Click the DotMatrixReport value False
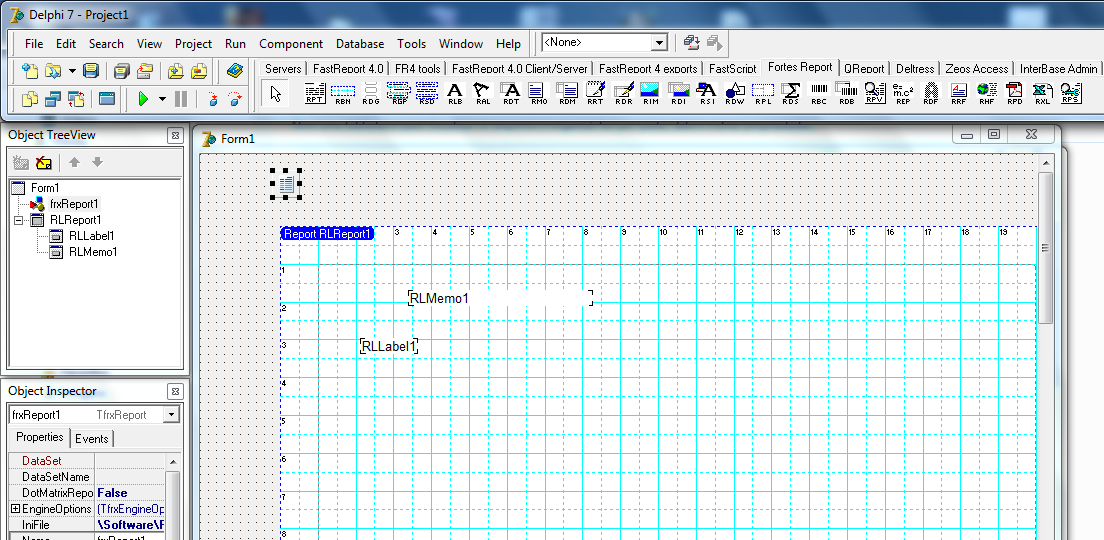Screen dimensions: 1104x540 [x=130, y=493]
